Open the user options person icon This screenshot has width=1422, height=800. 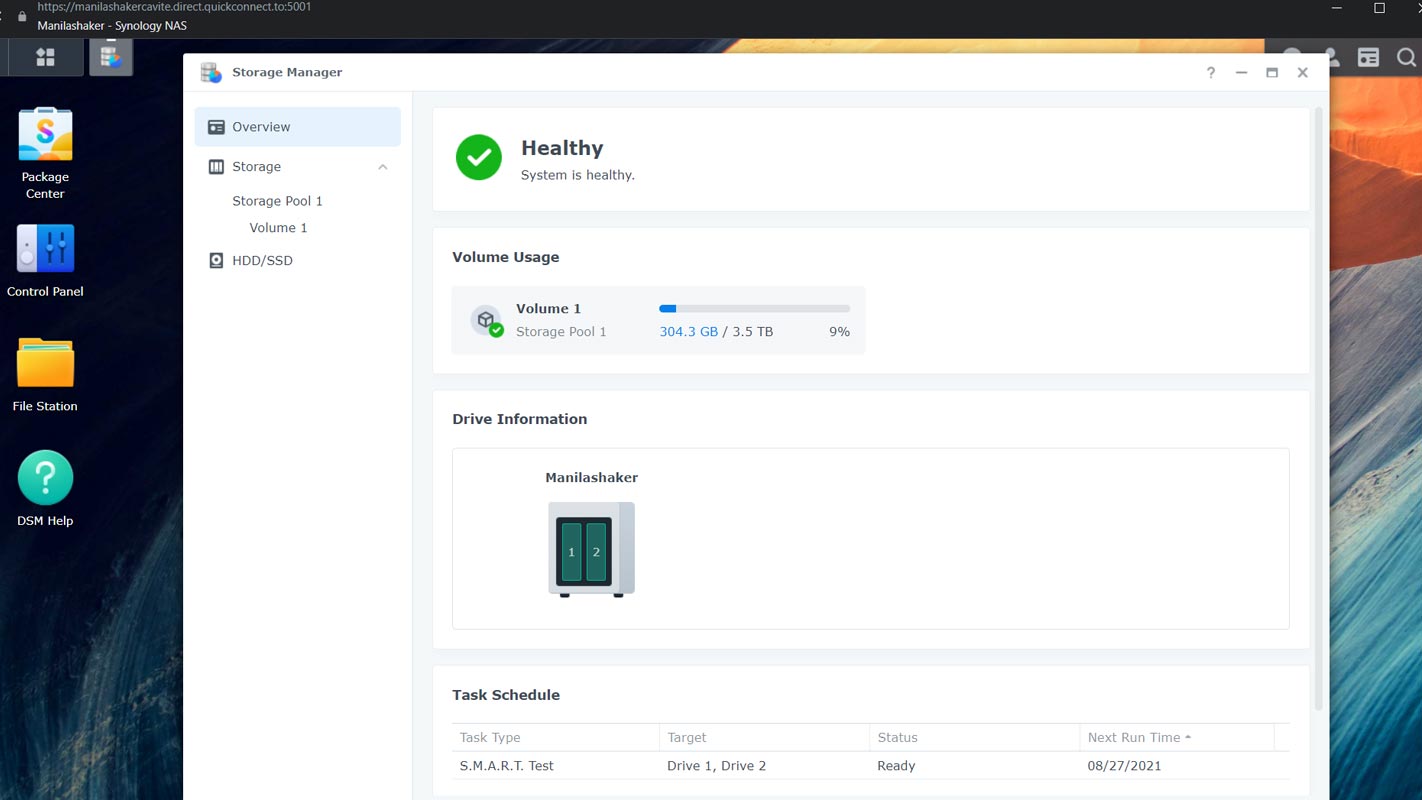pyautogui.click(x=1331, y=57)
